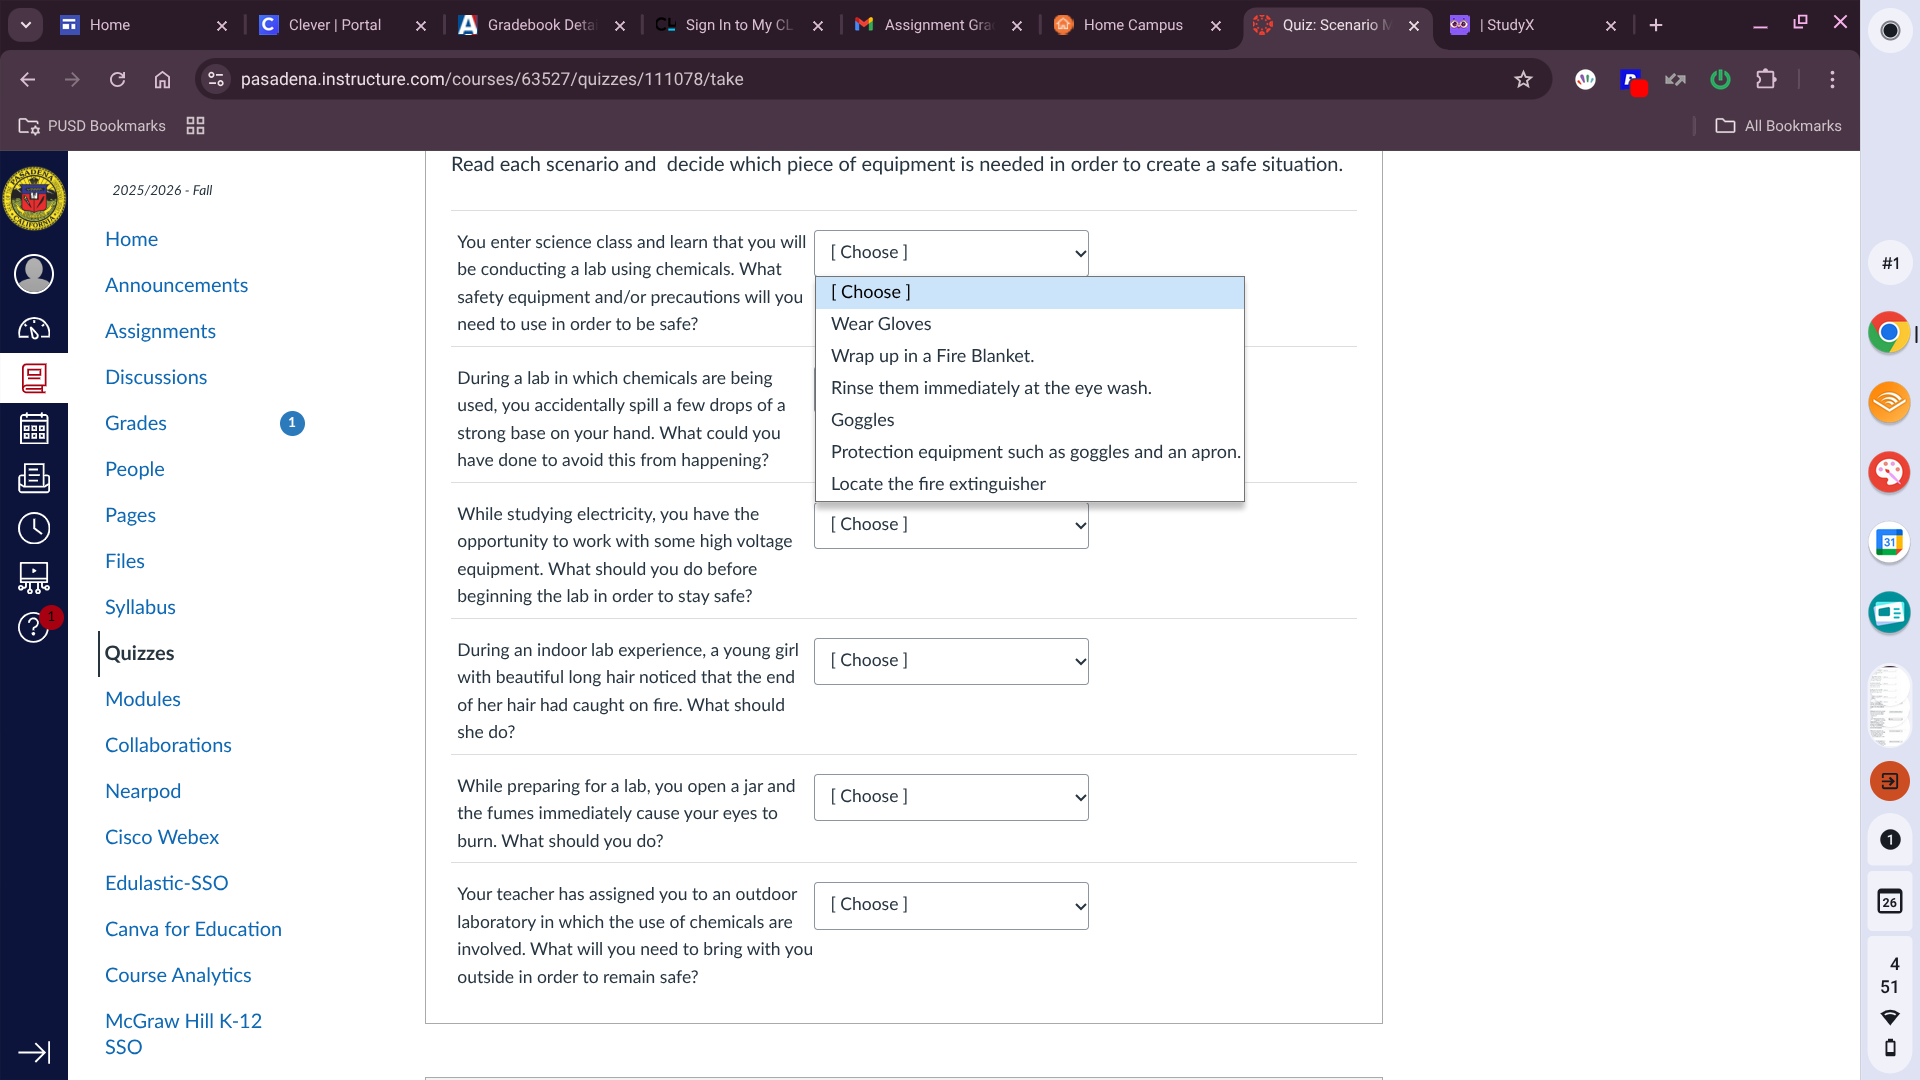Bookmark this page with the star icon

[x=1524, y=79]
